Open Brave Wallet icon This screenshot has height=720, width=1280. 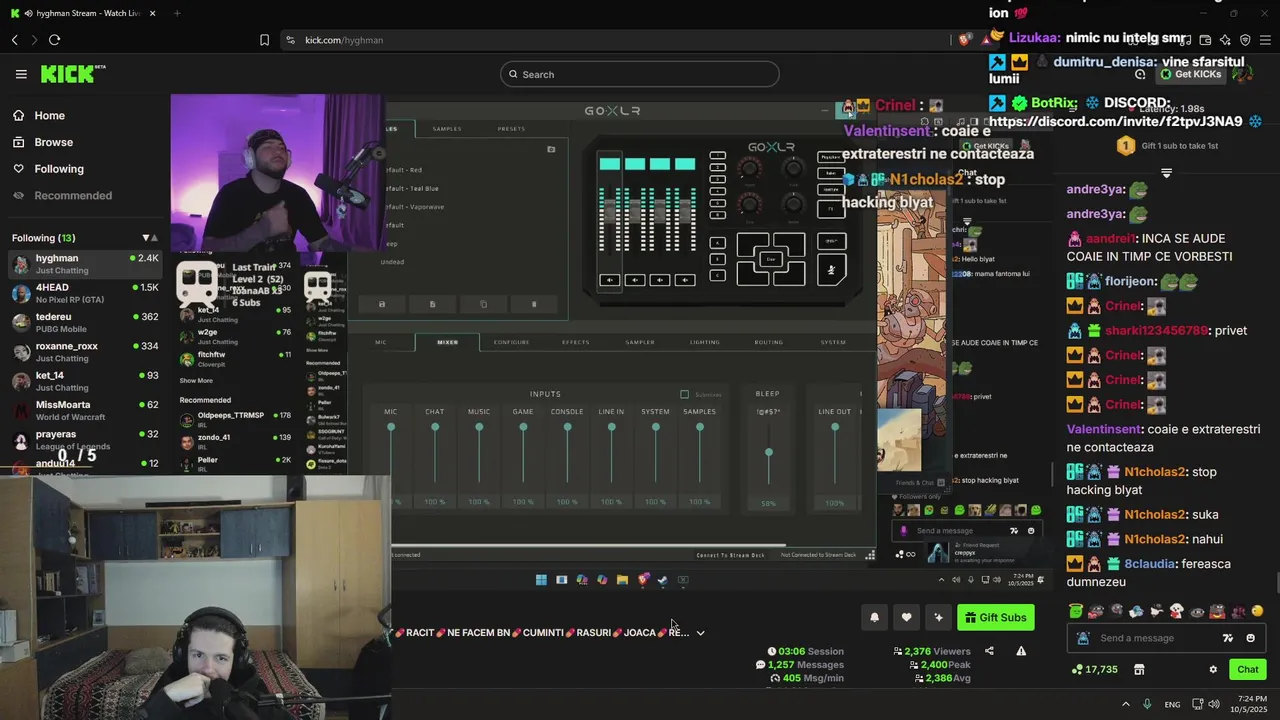(x=1205, y=40)
